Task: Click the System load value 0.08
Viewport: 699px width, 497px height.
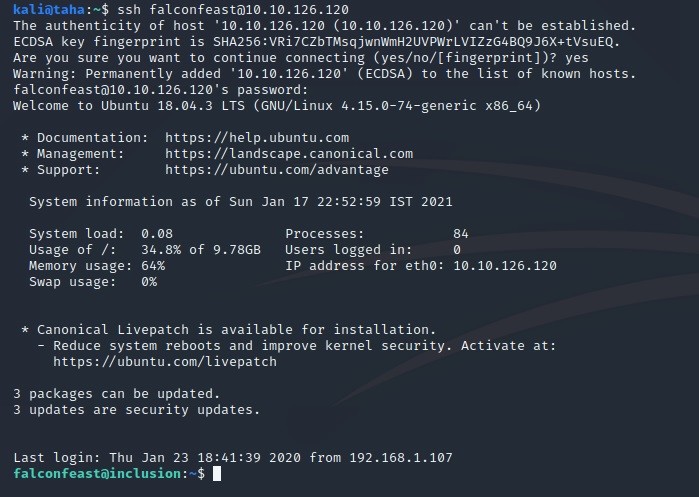Action: coord(157,234)
